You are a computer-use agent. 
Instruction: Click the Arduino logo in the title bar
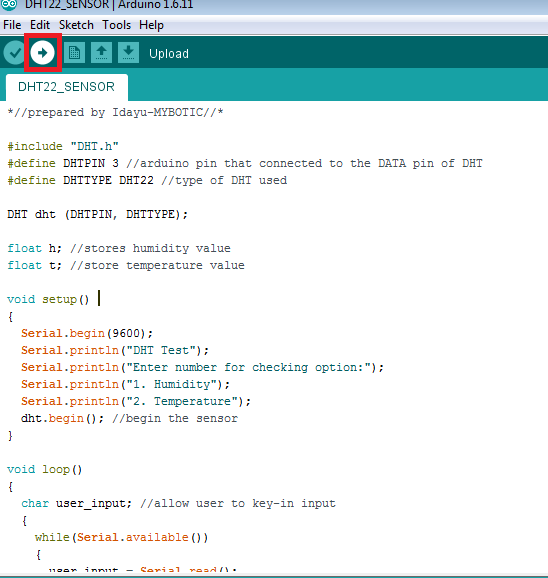[x=9, y=4]
